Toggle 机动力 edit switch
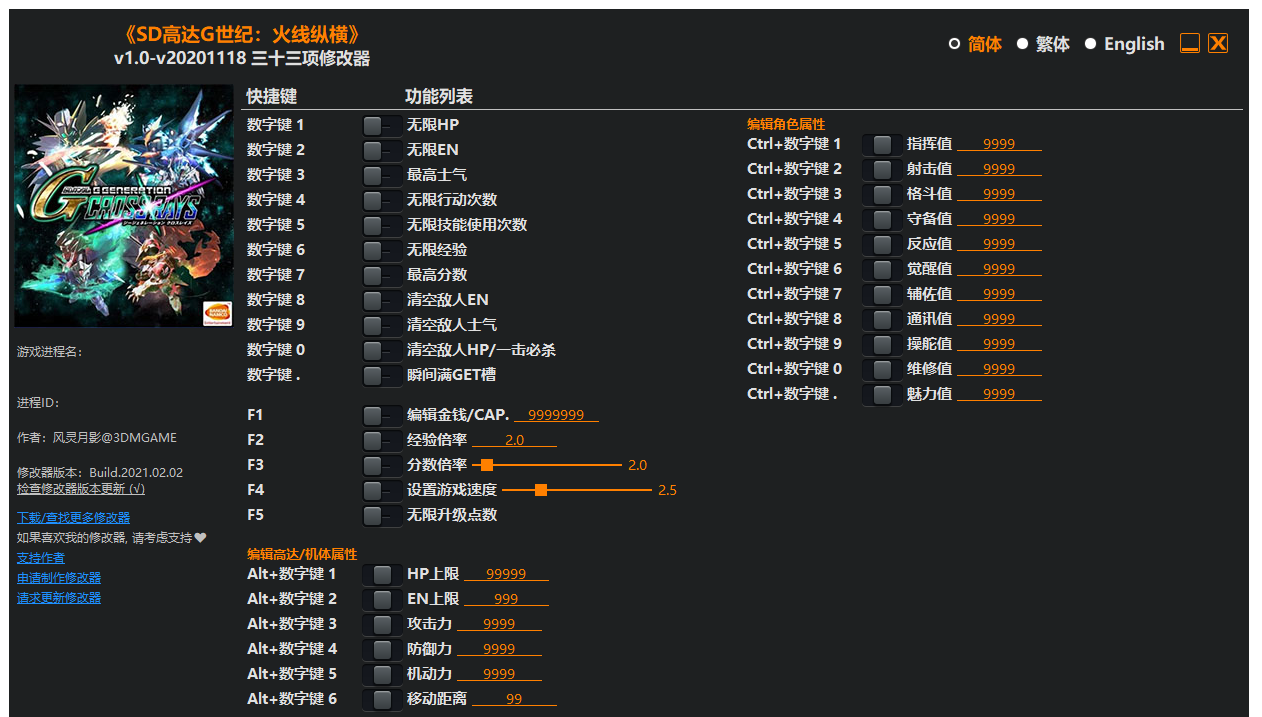Image resolution: width=1262 pixels, height=717 pixels. (382, 674)
